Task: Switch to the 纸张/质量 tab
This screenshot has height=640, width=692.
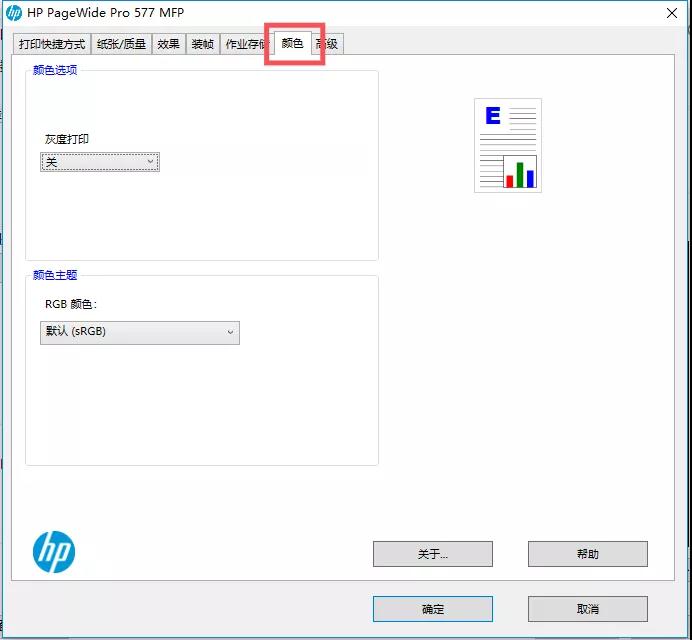Action: pyautogui.click(x=121, y=44)
